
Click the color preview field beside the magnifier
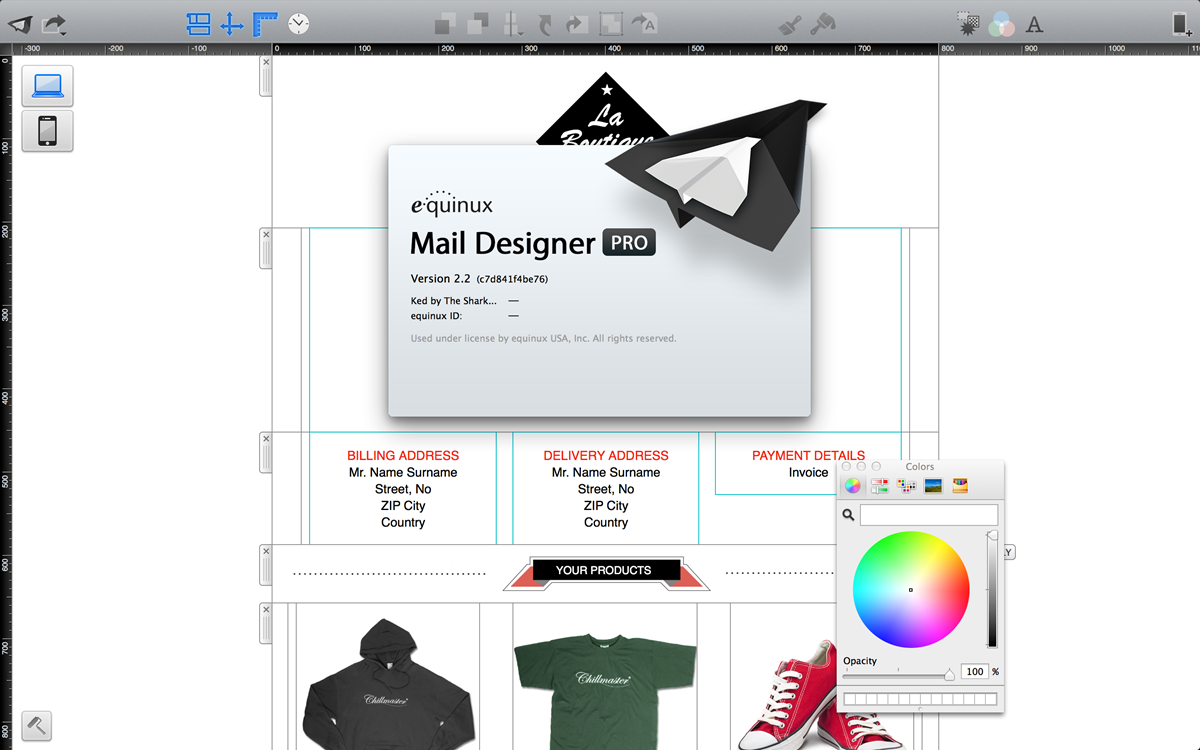click(x=929, y=515)
